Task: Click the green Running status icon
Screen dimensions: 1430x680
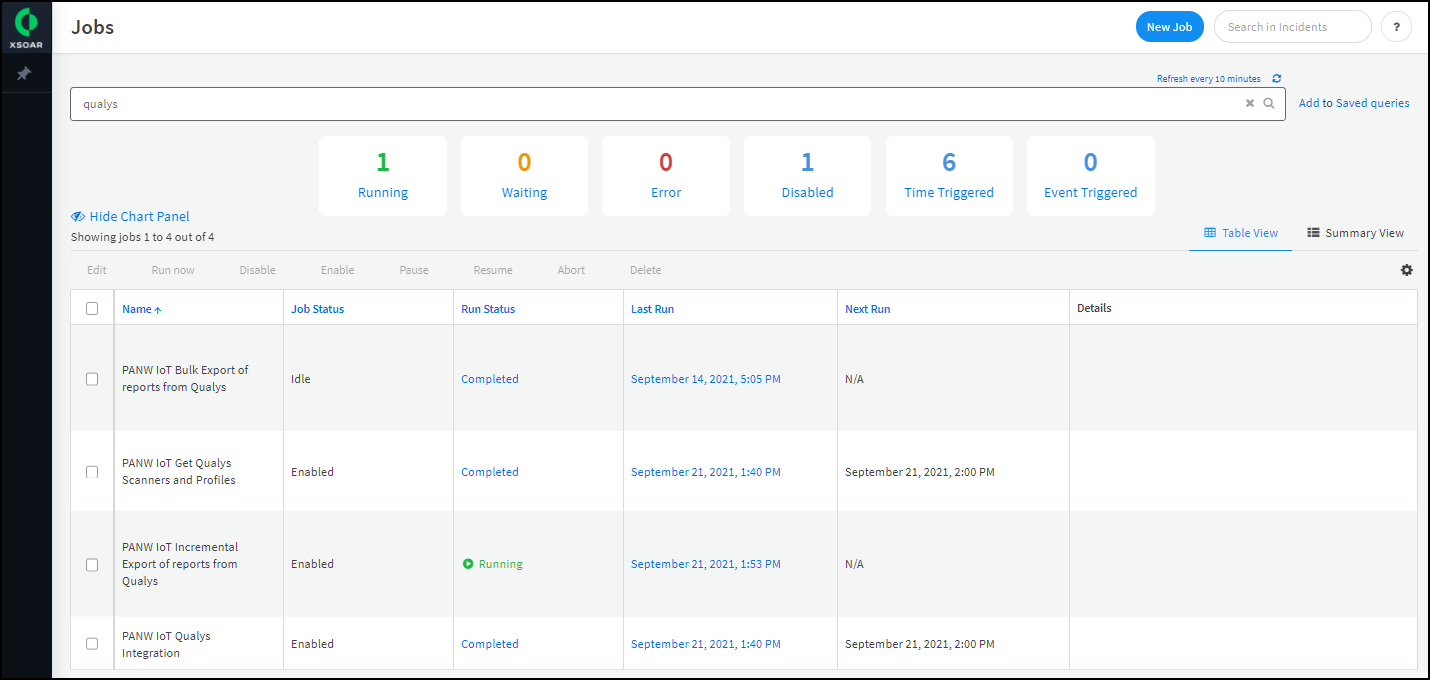Action: pos(468,564)
